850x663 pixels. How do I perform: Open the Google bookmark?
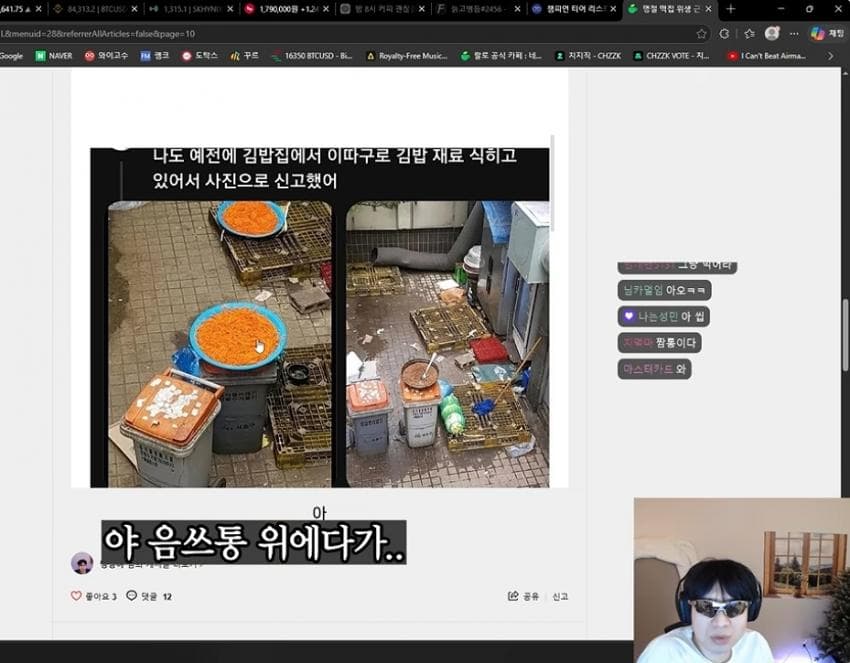coord(11,56)
